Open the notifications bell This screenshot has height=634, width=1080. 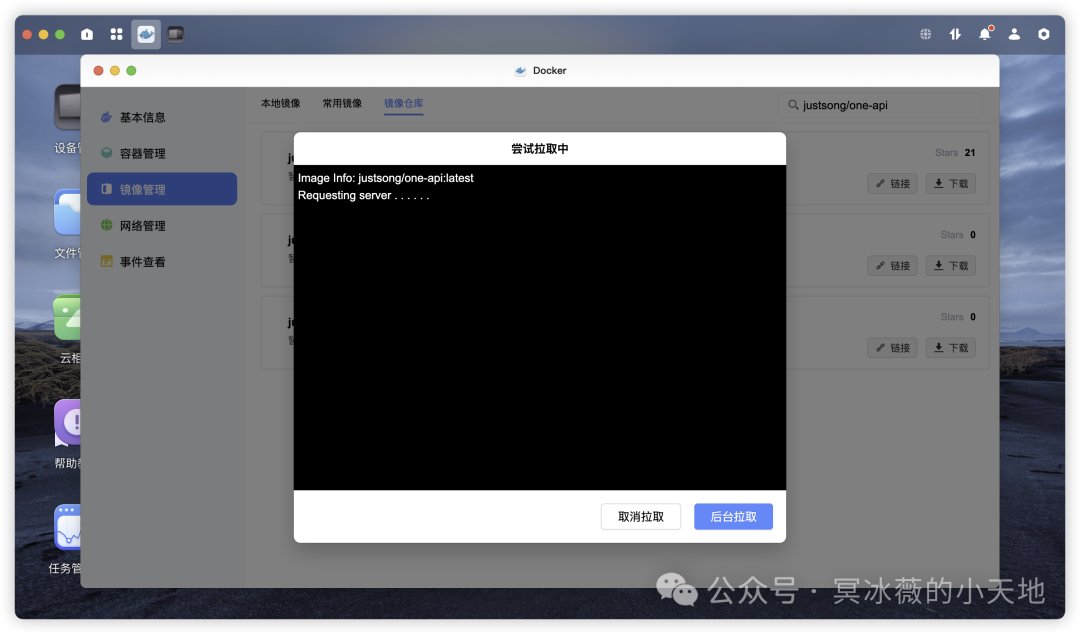[x=985, y=34]
